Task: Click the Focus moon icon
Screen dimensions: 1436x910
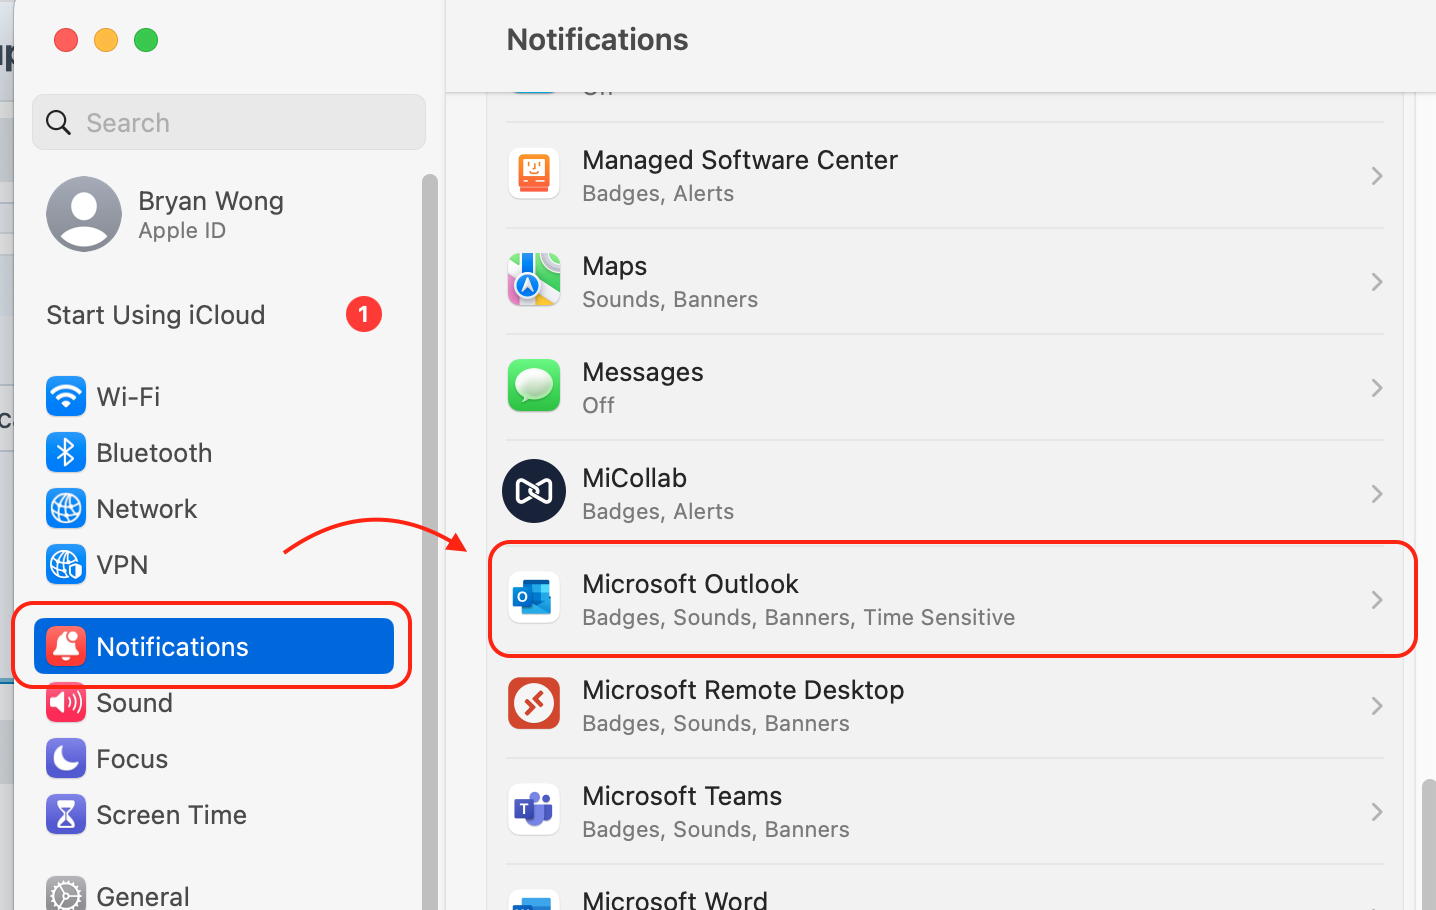Action: coord(66,758)
